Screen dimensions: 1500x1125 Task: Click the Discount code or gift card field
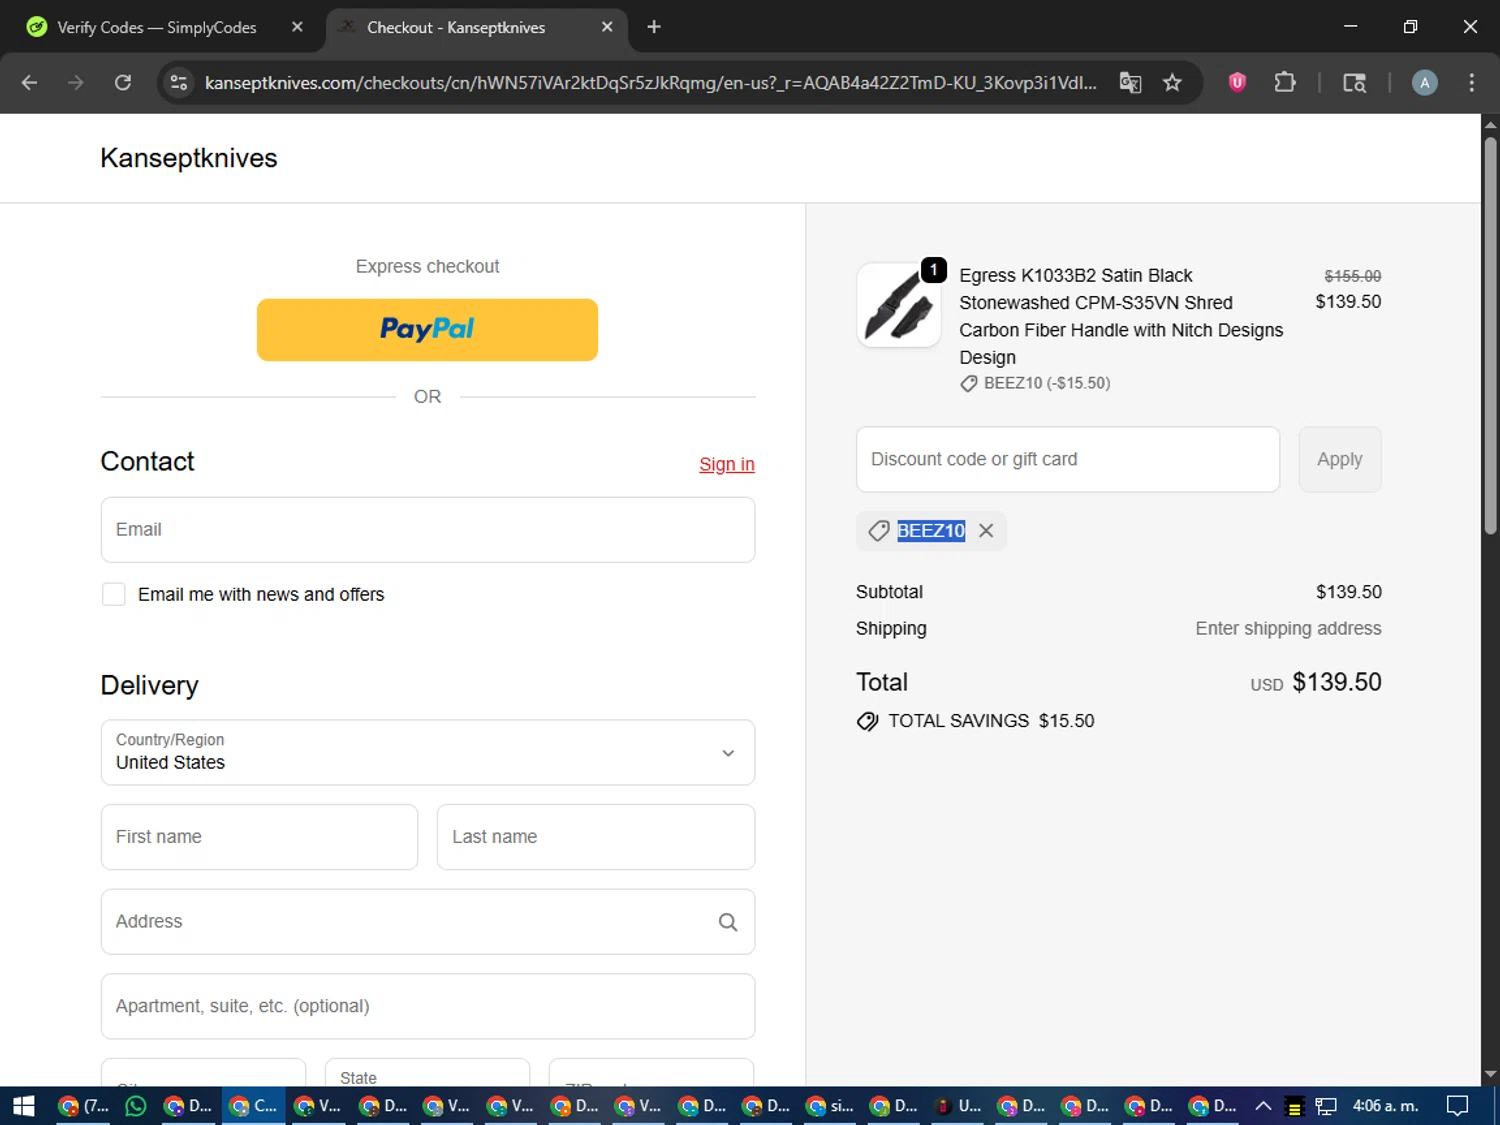click(x=1068, y=459)
